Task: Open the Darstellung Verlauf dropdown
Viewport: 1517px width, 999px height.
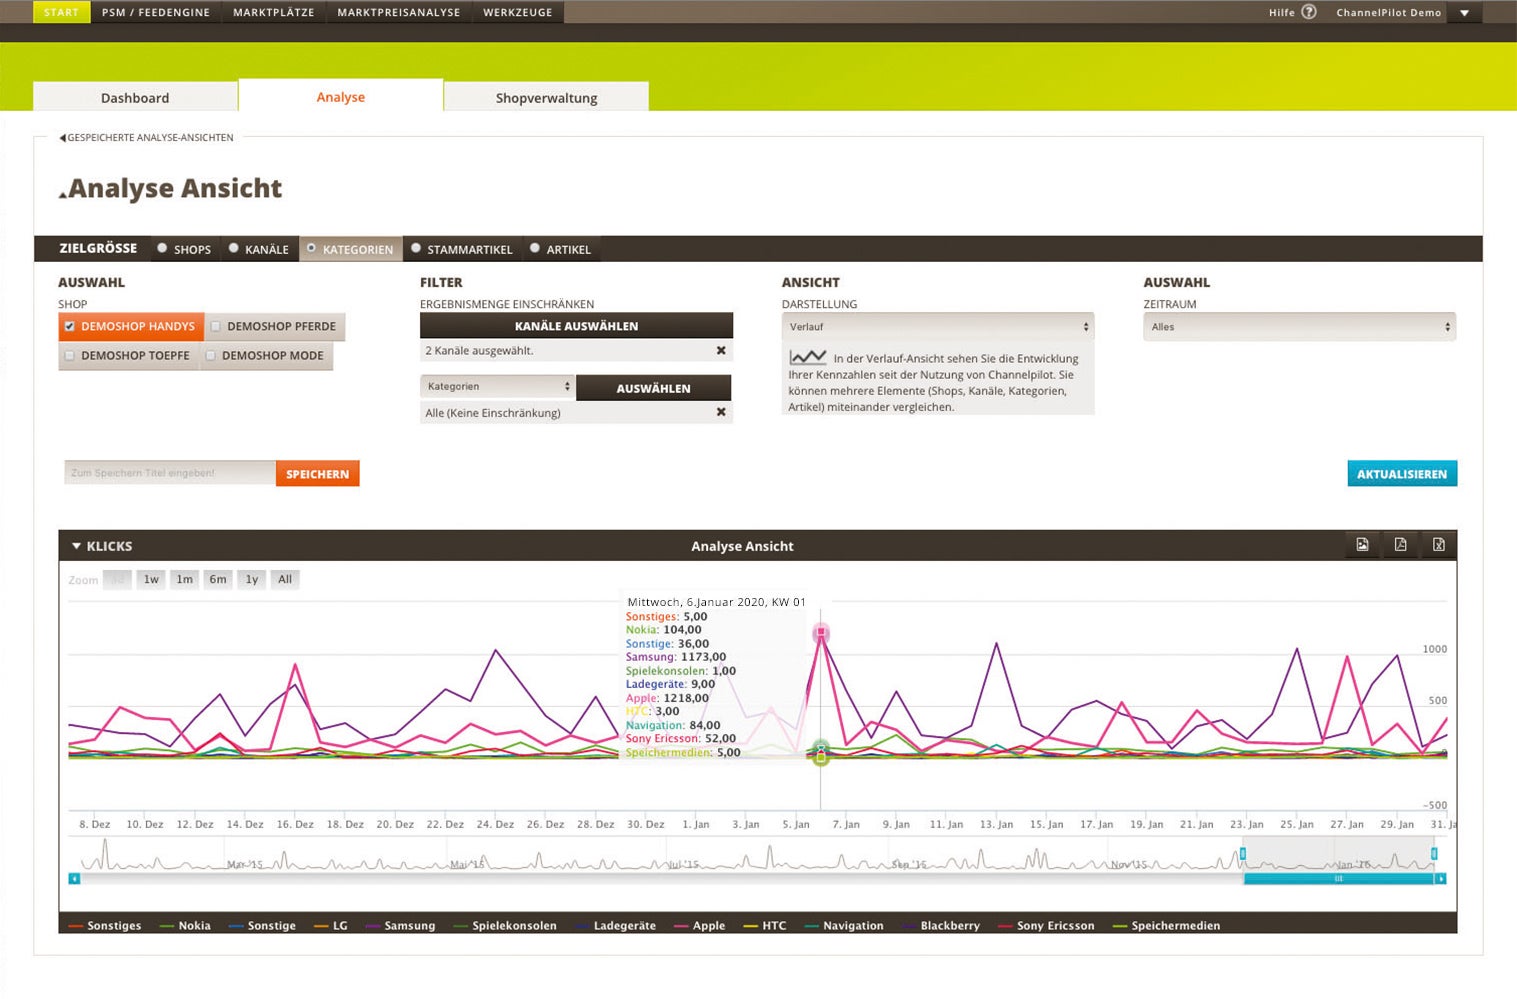Action: [937, 327]
